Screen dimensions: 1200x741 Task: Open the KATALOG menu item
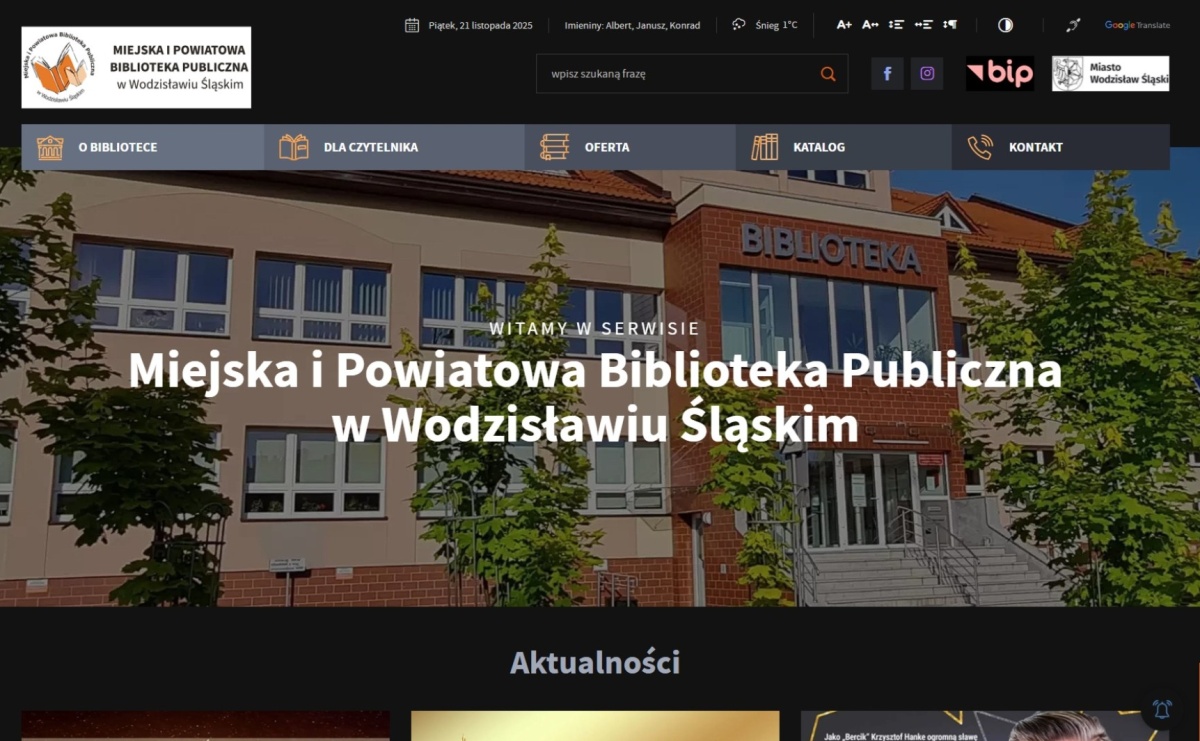click(820, 147)
